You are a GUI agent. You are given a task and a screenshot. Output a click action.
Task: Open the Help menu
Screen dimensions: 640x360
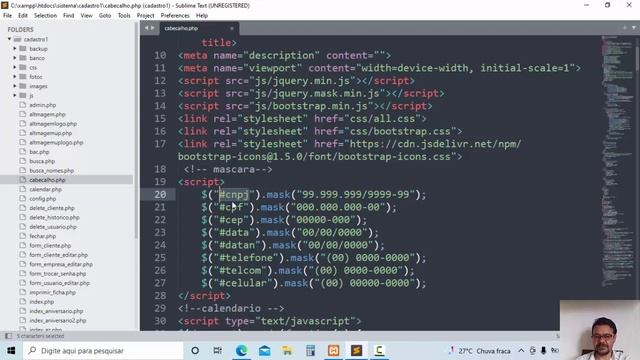tap(202, 16)
